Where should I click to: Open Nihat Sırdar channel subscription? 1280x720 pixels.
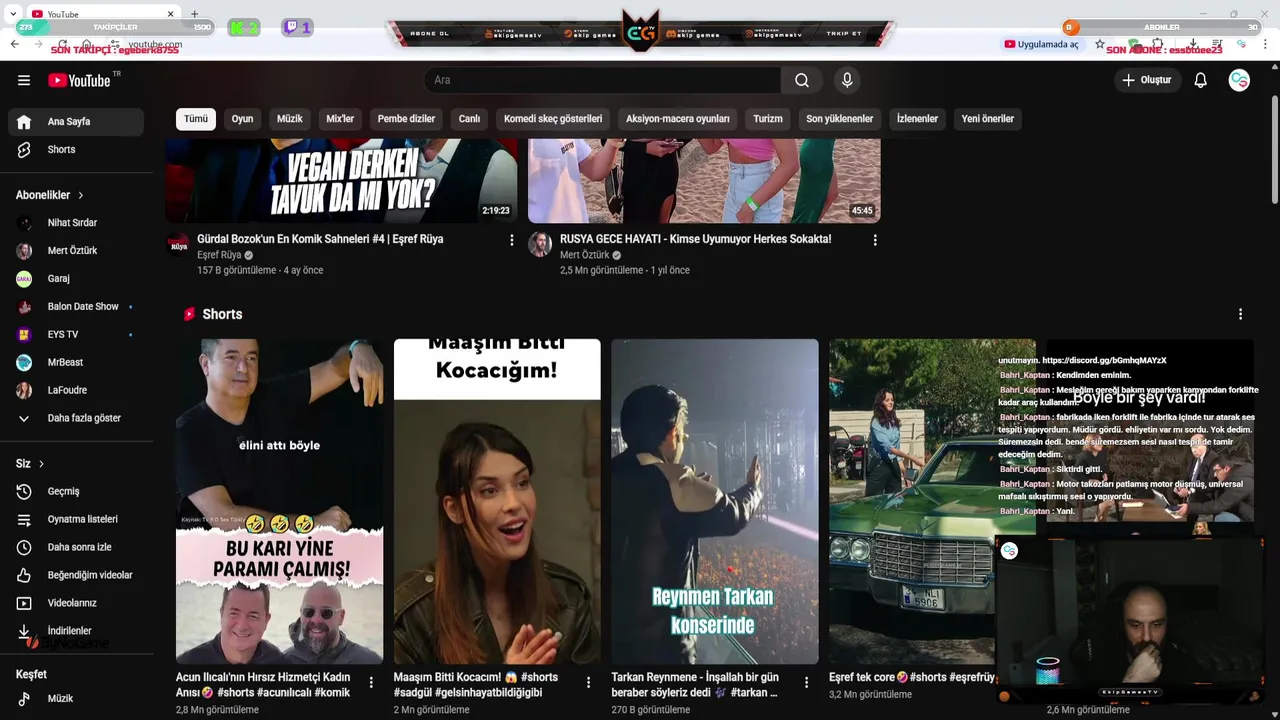[76, 223]
